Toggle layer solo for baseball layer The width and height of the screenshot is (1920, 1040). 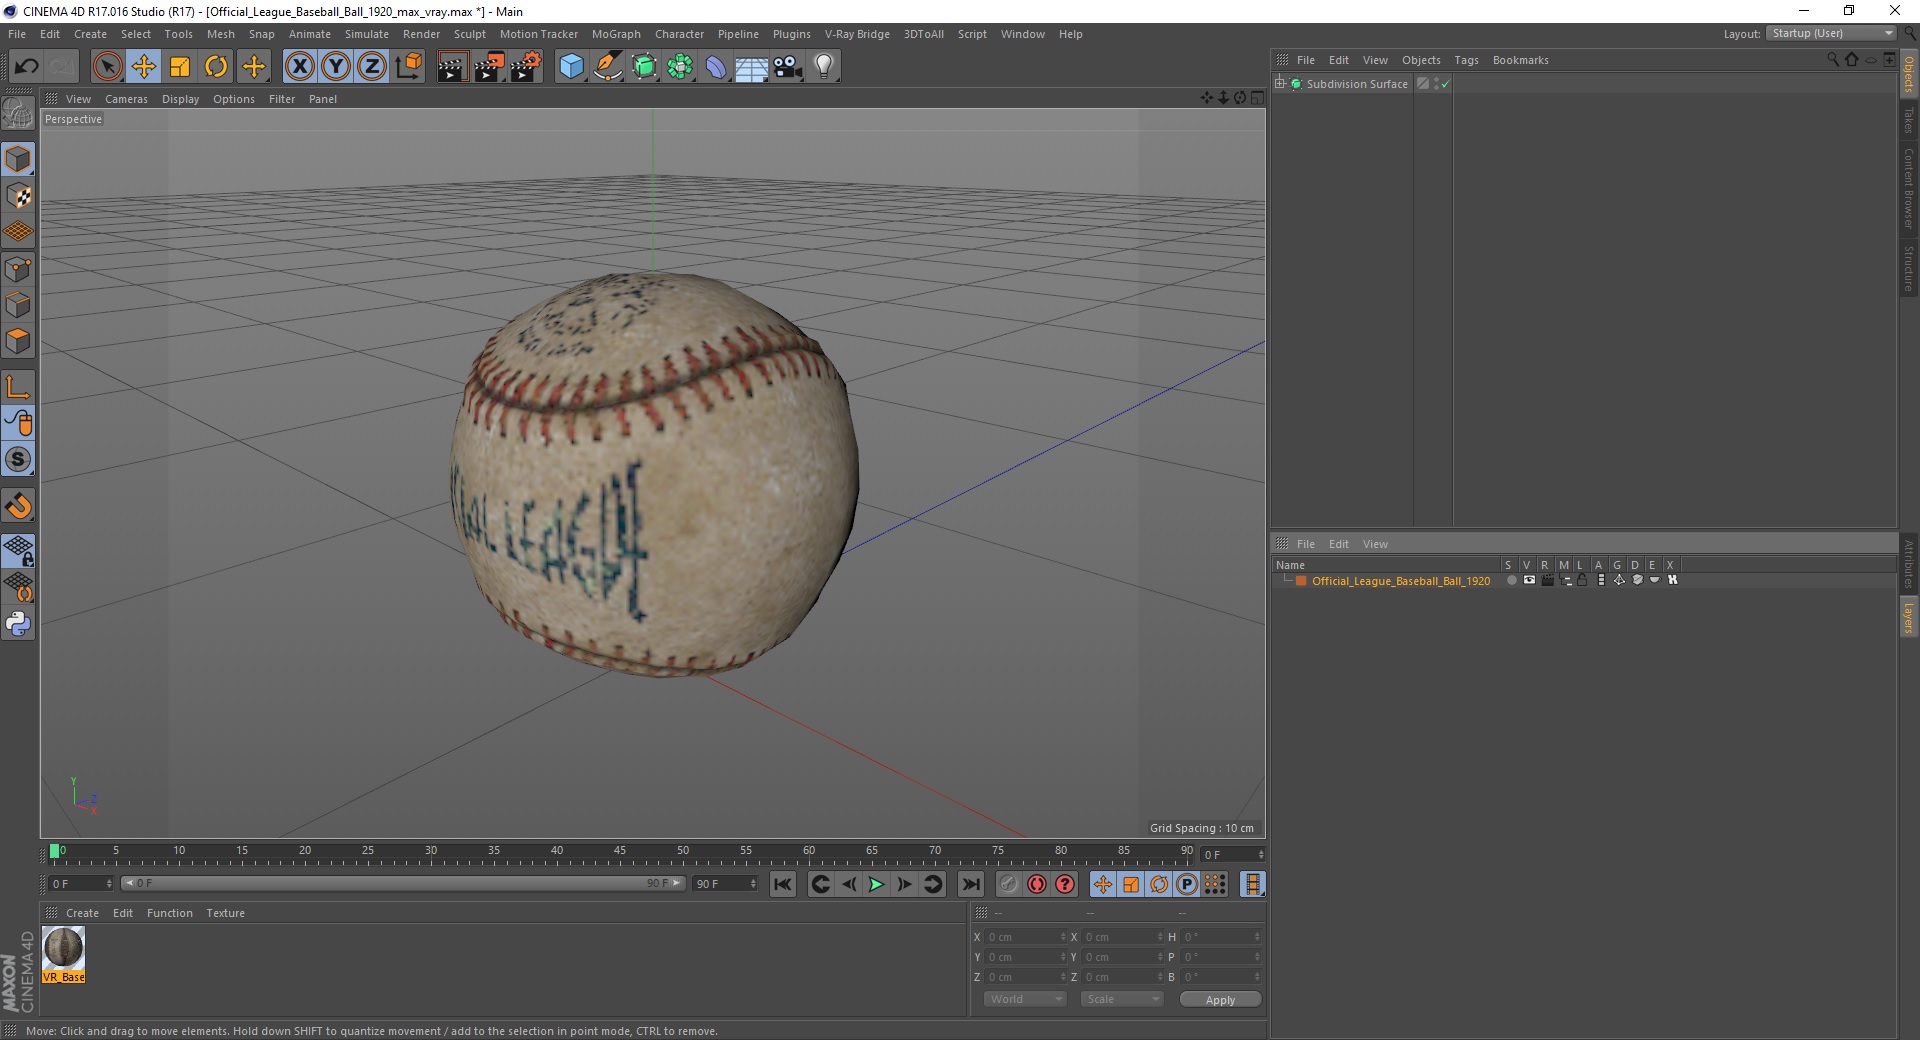[1511, 580]
